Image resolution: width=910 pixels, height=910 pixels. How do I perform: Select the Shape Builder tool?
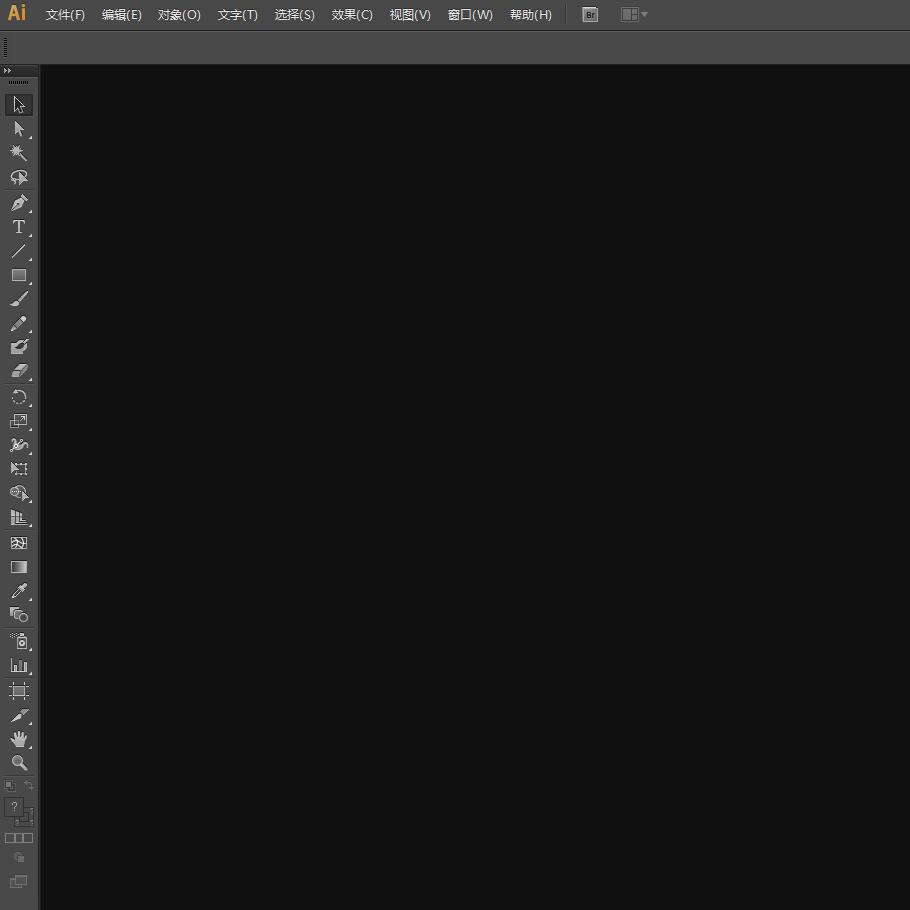click(x=19, y=493)
